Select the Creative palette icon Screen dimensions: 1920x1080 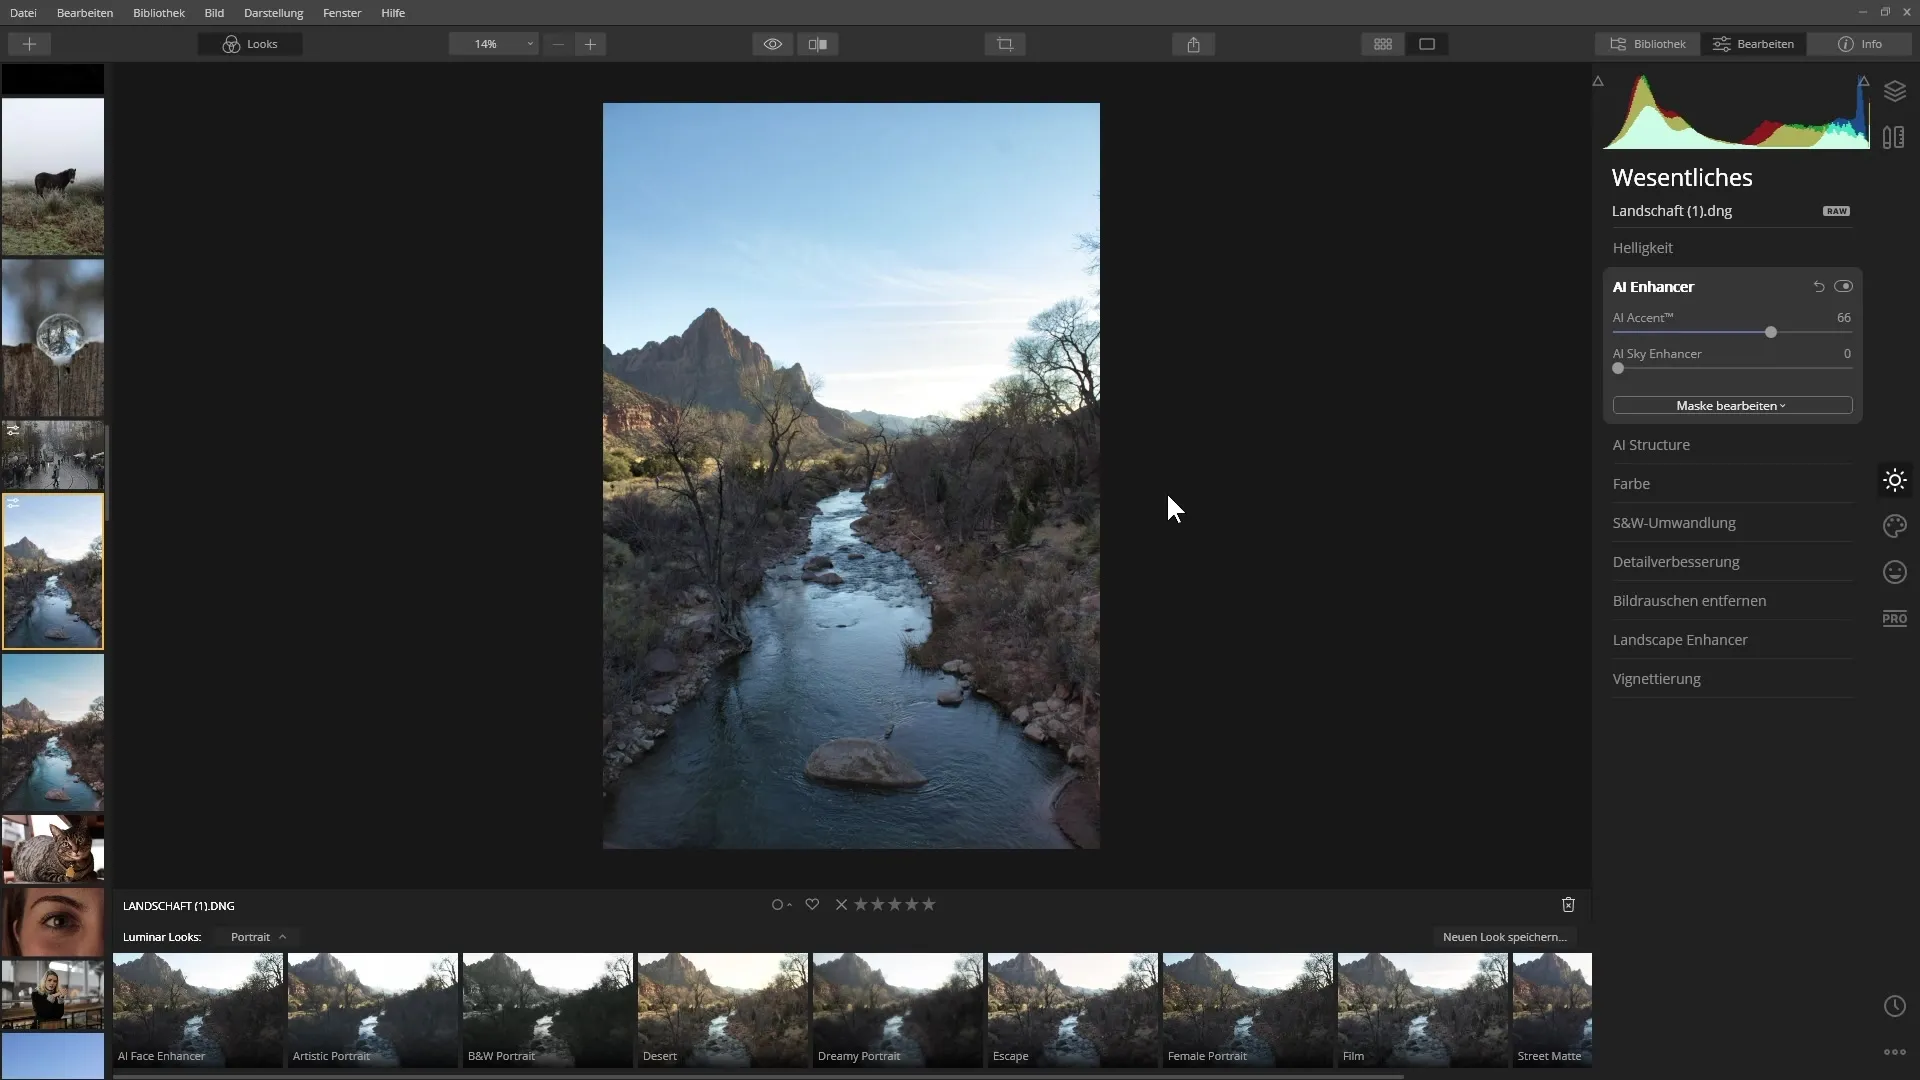coord(1894,526)
